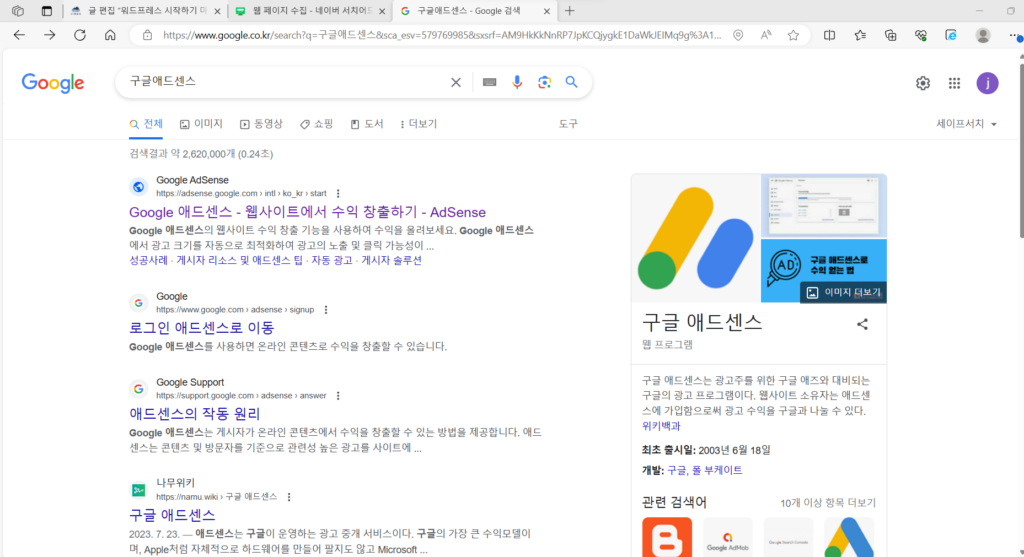Open the Google apps grid

tap(954, 83)
